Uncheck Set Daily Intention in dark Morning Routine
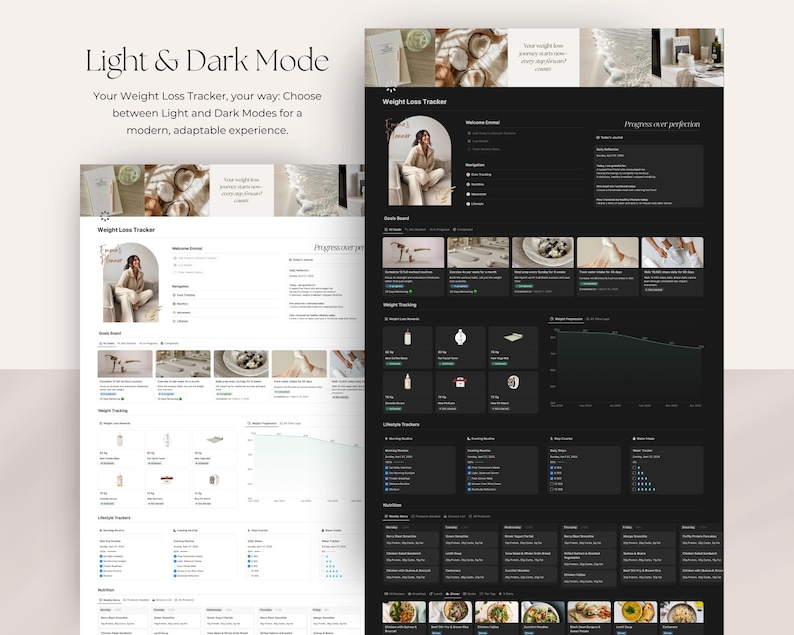794x635 pixels. point(386,468)
